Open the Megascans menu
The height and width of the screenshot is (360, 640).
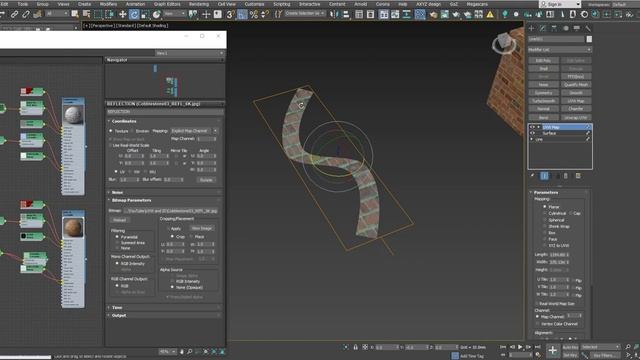click(477, 4)
